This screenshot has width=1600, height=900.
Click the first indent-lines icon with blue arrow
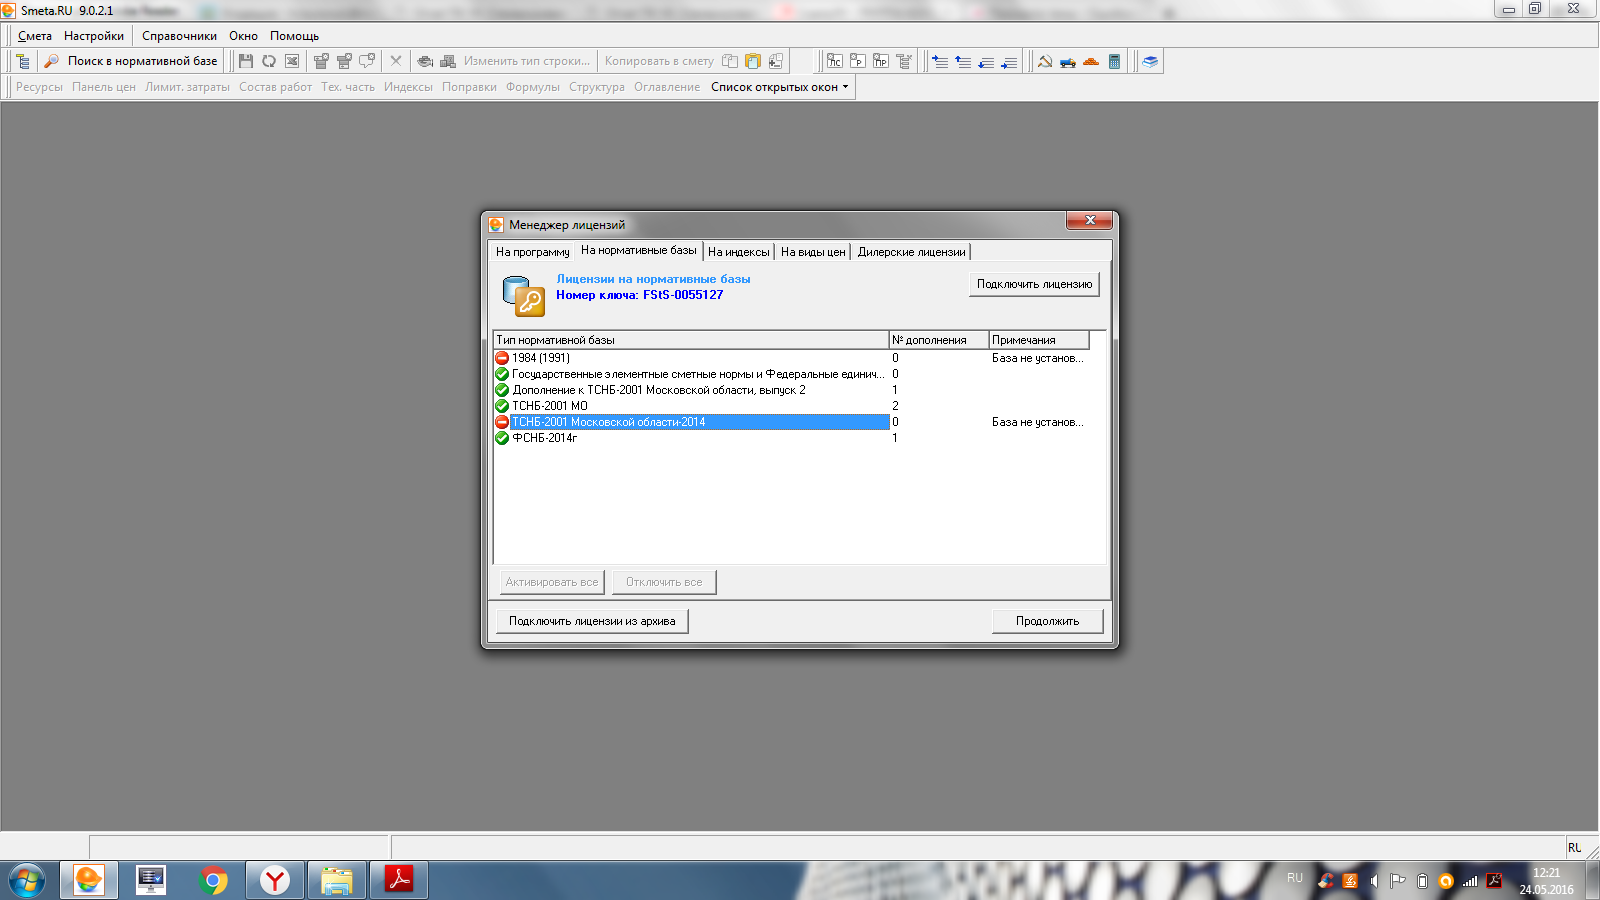pos(940,61)
